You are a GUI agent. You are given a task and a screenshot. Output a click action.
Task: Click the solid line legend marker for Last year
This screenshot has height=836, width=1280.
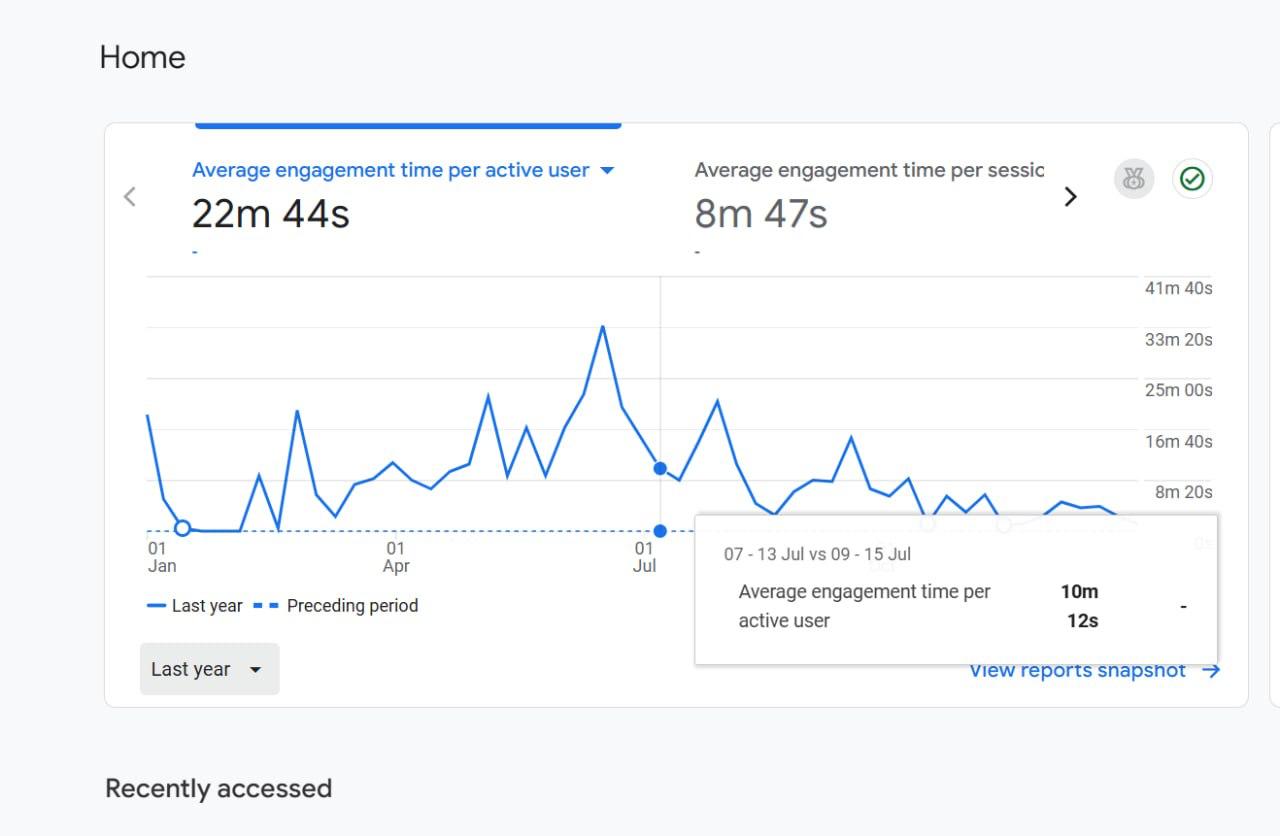(156, 606)
